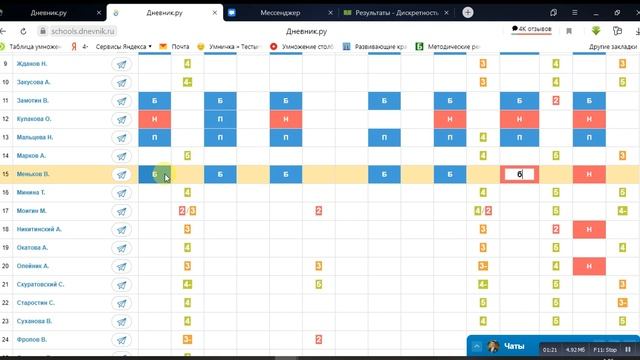Click paper-plane icon in row 21
Viewport: 640px width, 360px height.
[122, 285]
